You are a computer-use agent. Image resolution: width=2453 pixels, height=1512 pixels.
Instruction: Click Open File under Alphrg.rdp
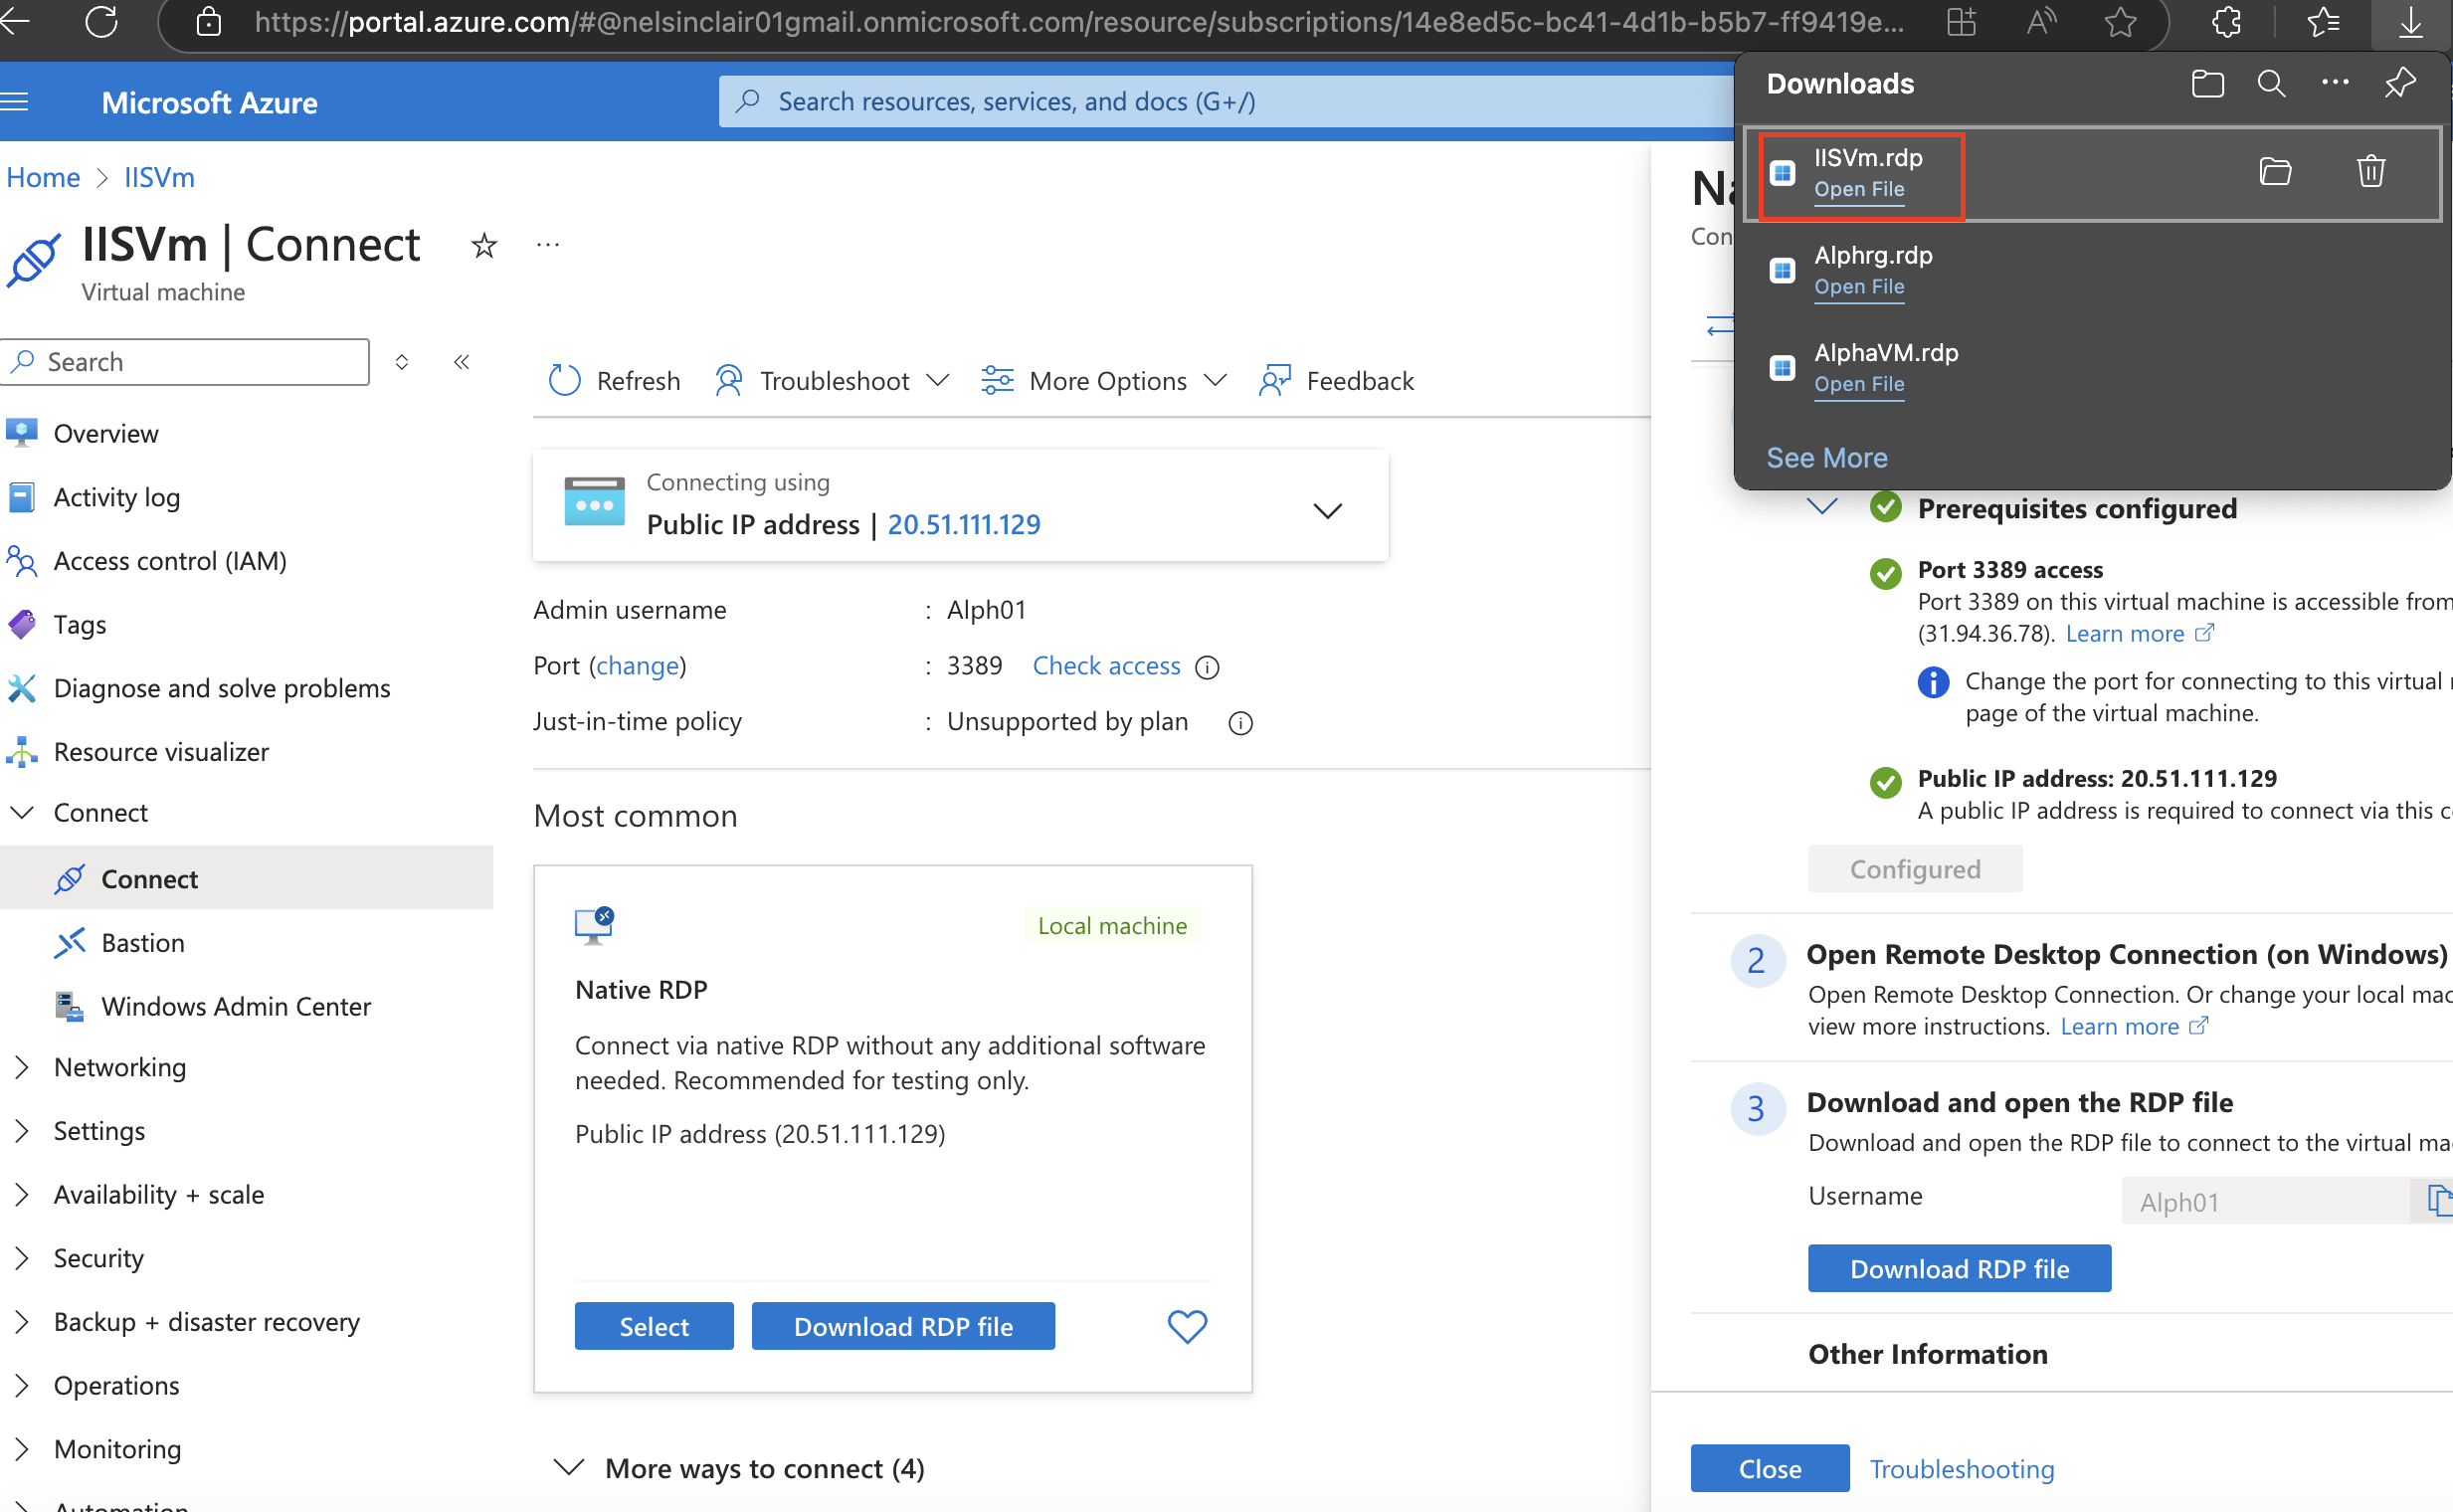[x=1858, y=287]
